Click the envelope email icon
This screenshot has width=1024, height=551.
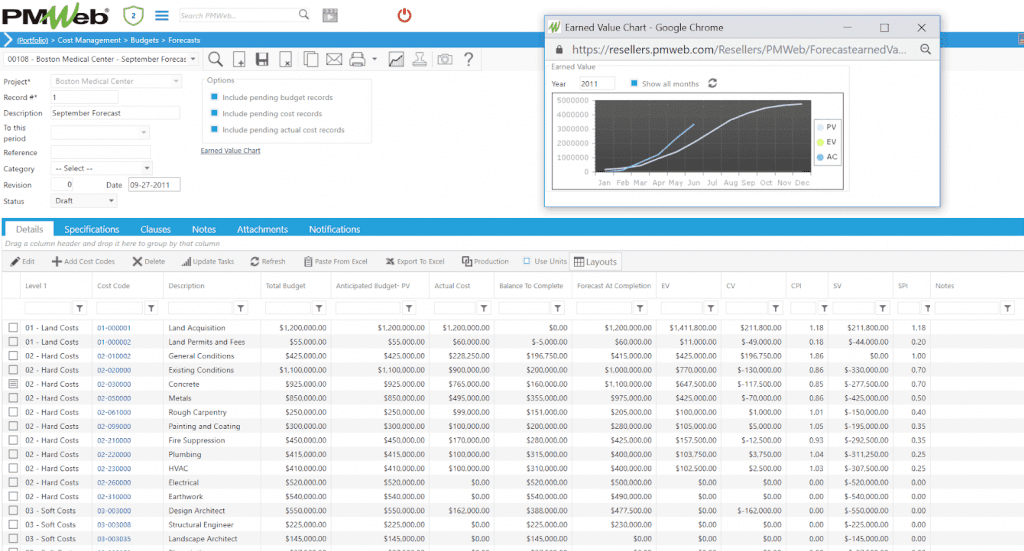click(x=333, y=60)
